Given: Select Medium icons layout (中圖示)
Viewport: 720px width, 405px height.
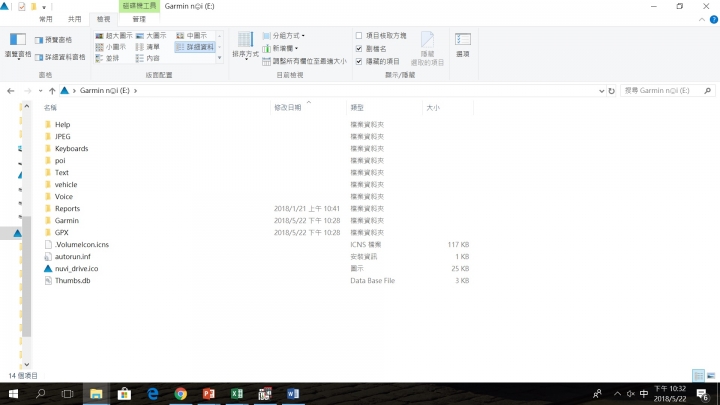Looking at the screenshot, I should click(x=191, y=35).
